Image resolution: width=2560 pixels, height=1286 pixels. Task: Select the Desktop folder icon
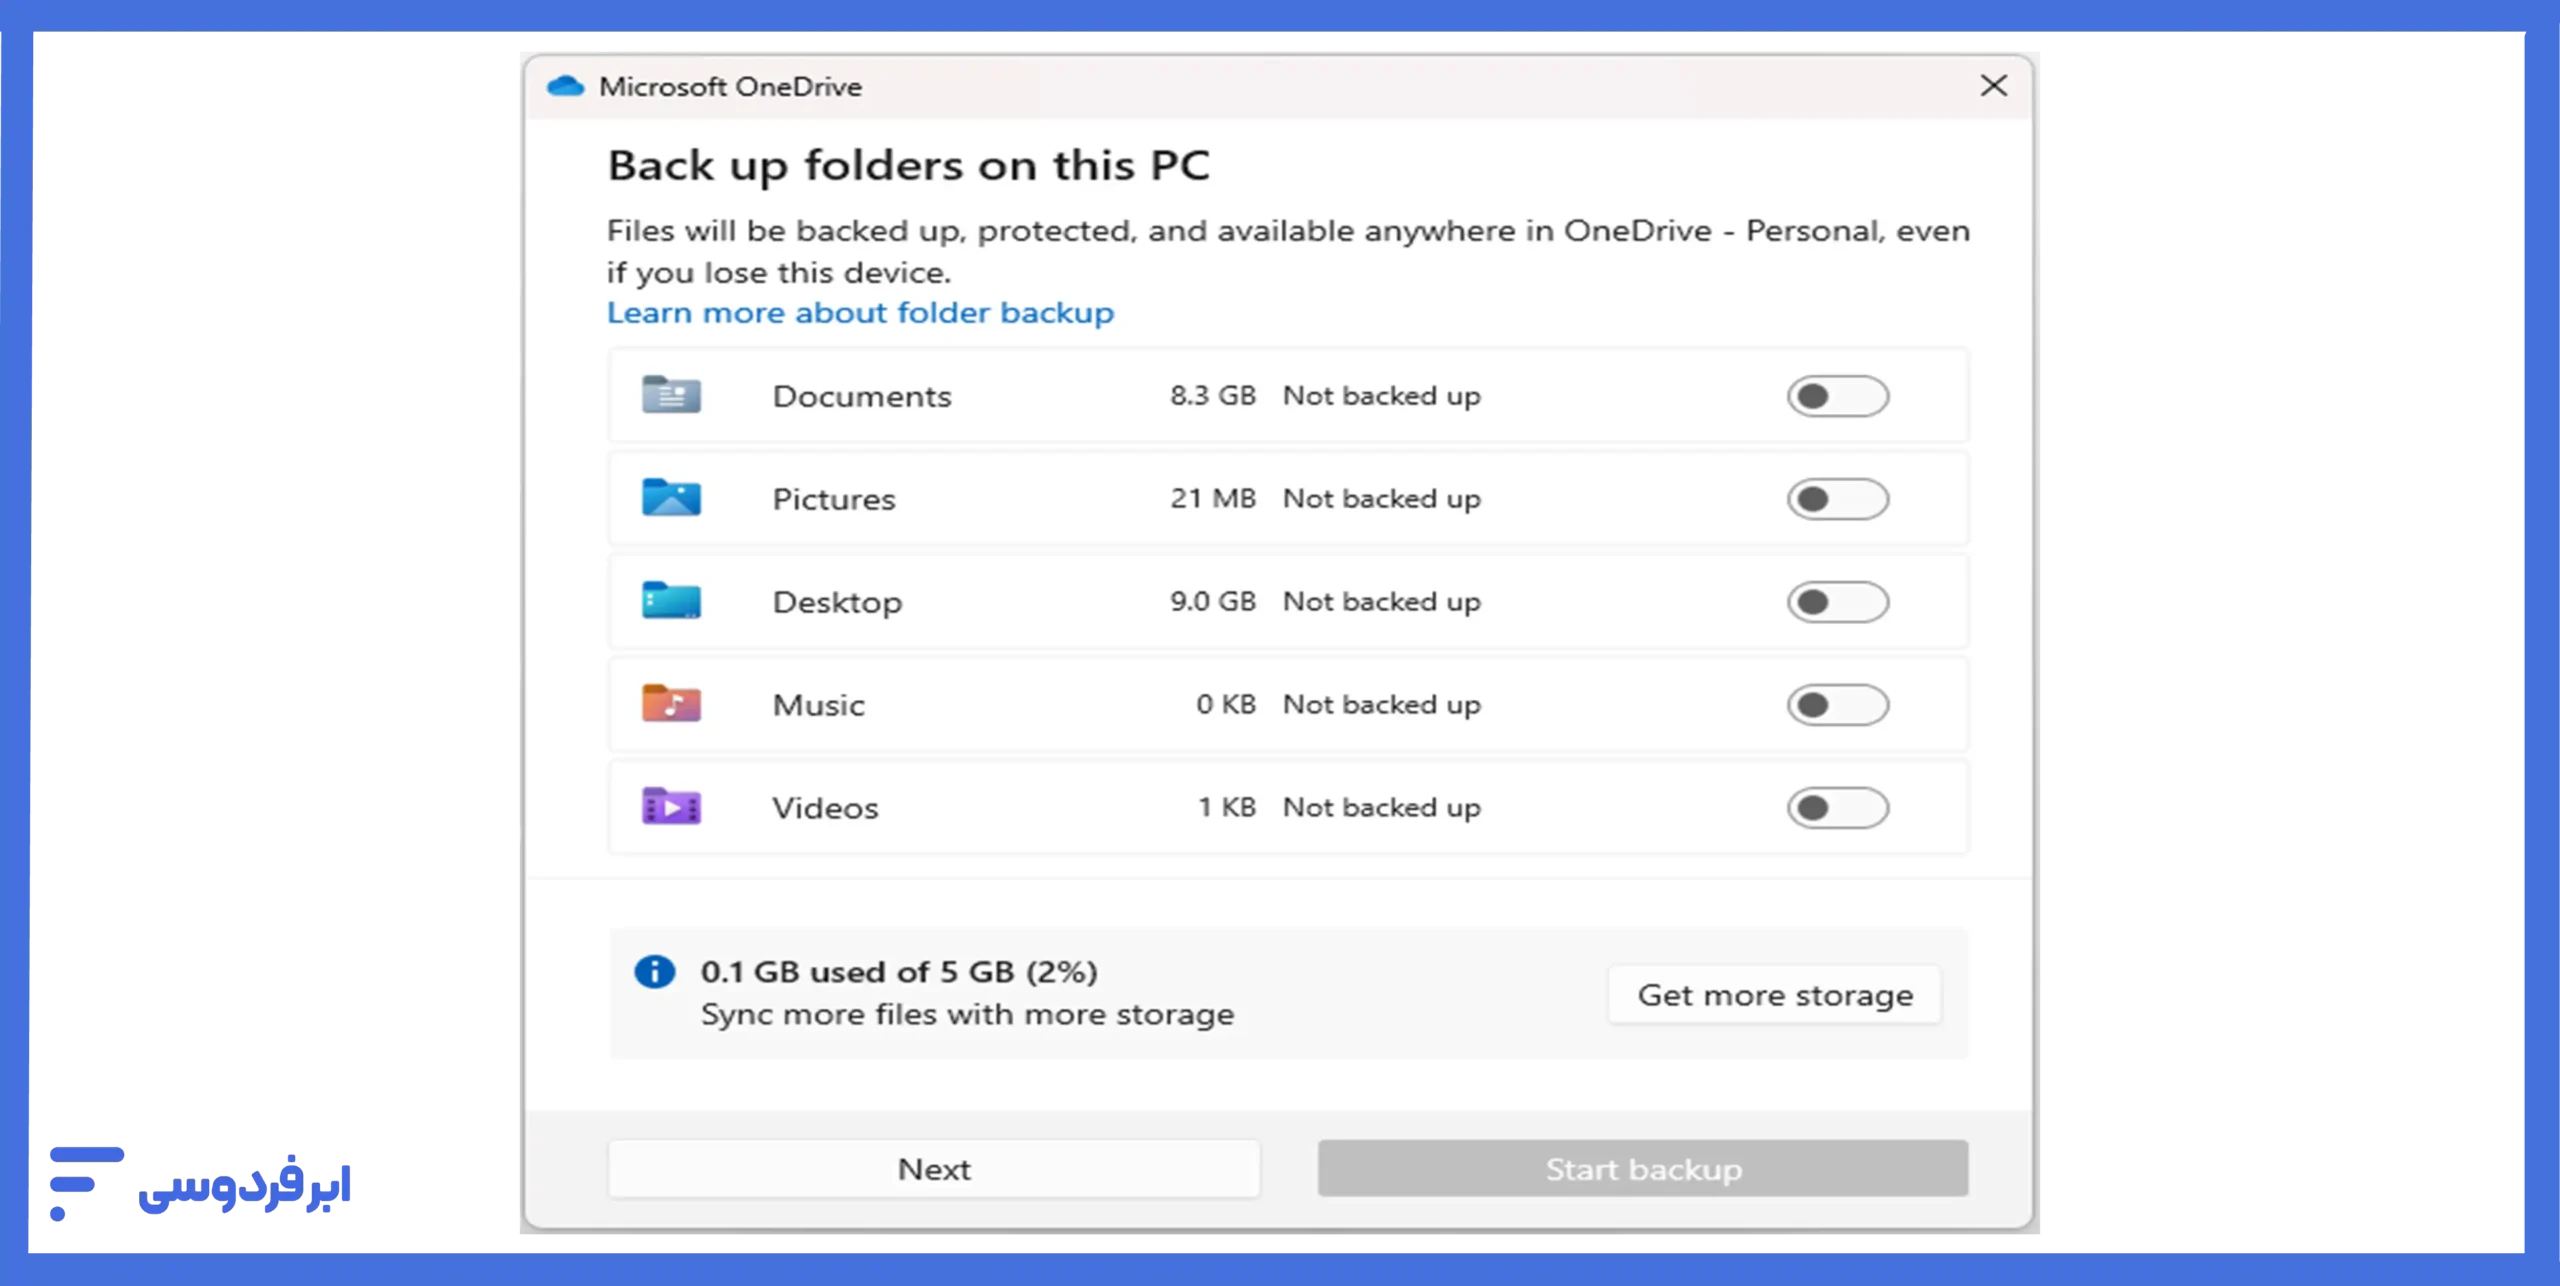671,601
